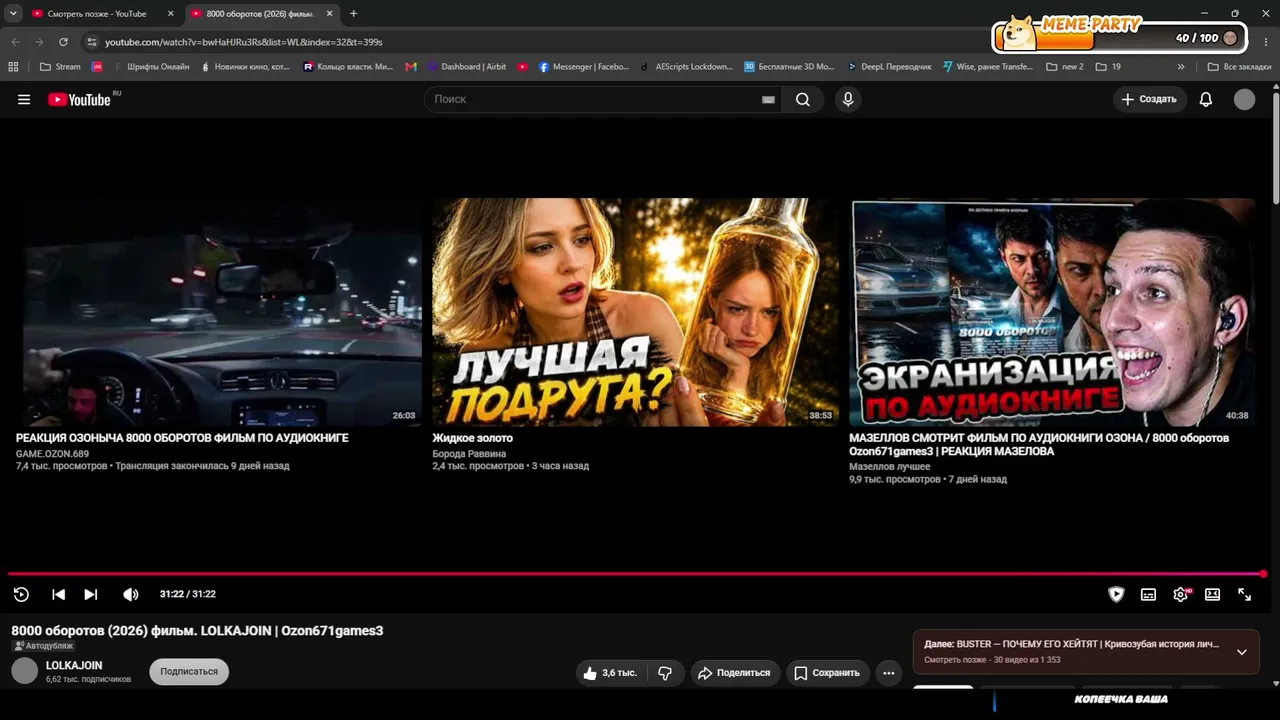Screen dimensions: 1280x720
Task: Open the tab search dropdown
Action: (x=13, y=14)
